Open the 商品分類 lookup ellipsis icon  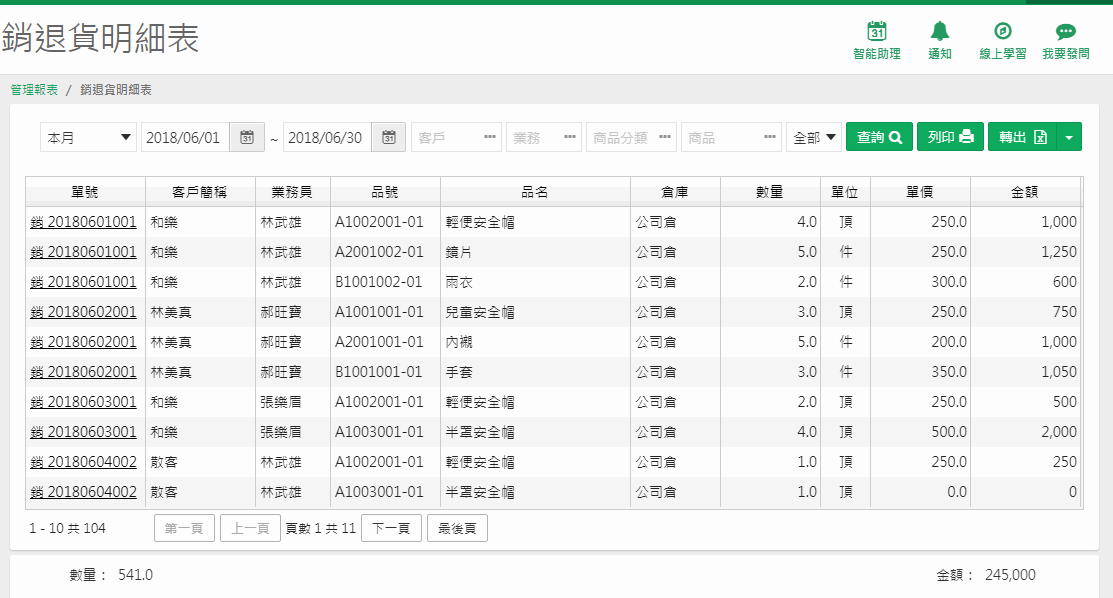click(x=664, y=137)
